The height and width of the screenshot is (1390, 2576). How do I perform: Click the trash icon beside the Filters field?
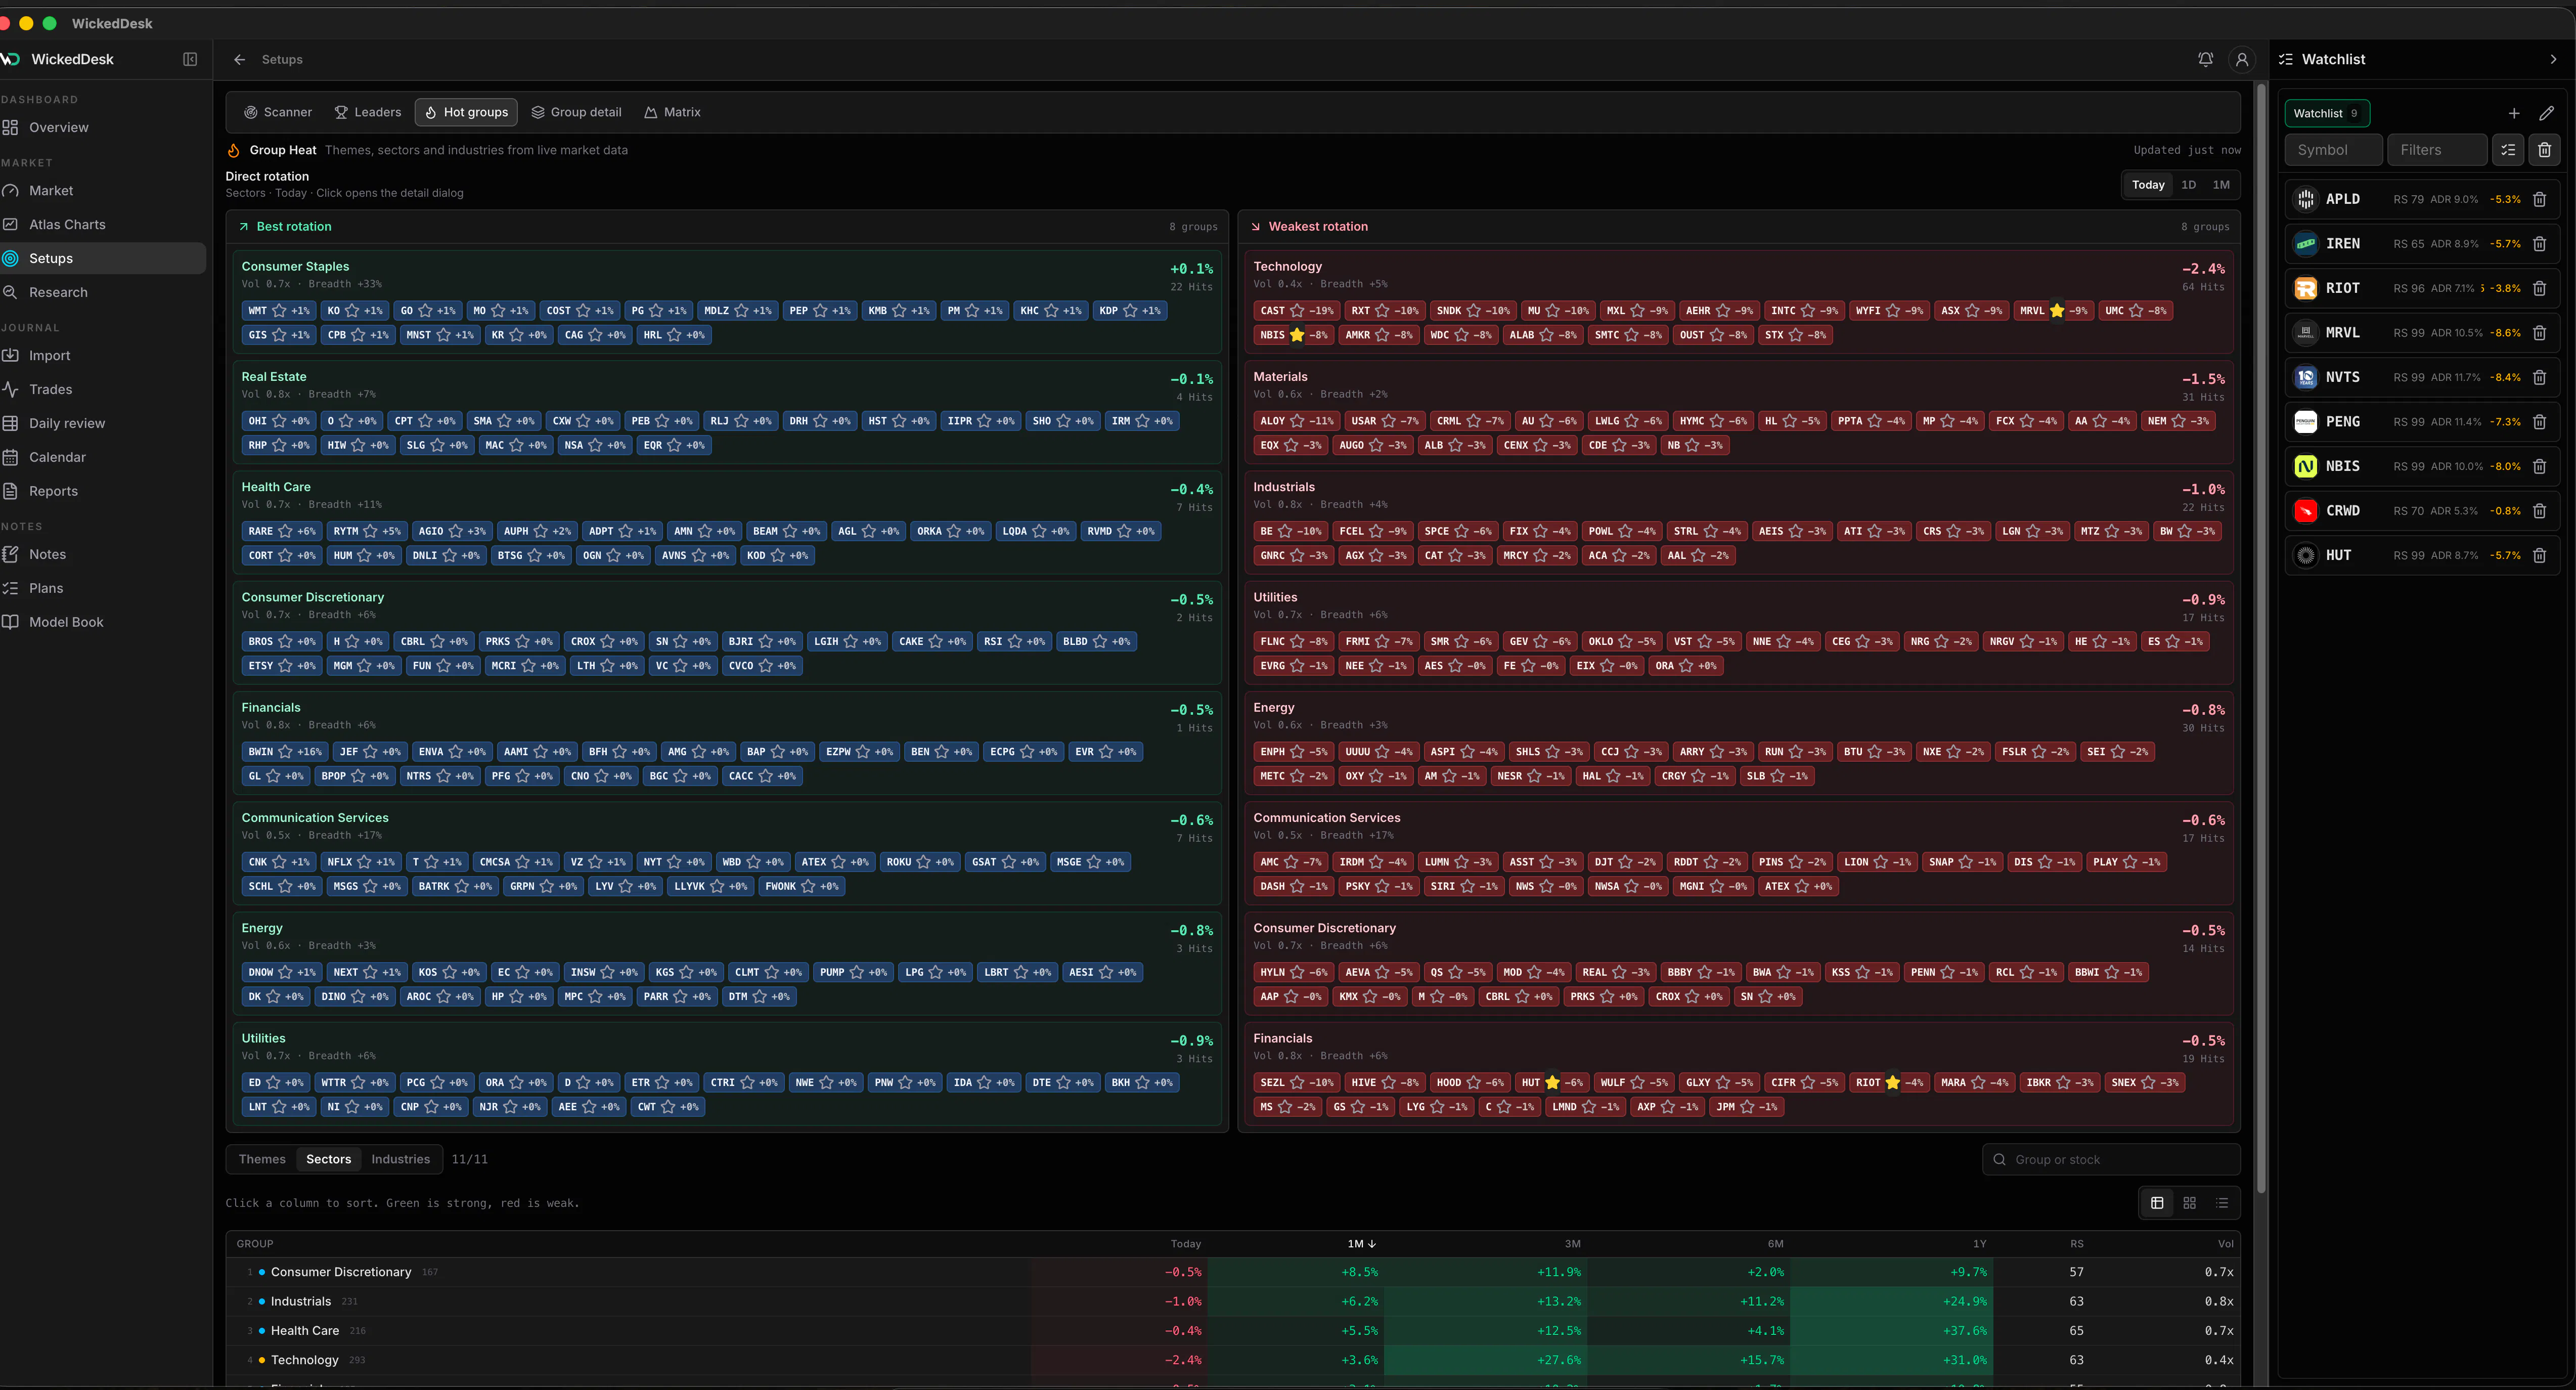pos(2545,150)
